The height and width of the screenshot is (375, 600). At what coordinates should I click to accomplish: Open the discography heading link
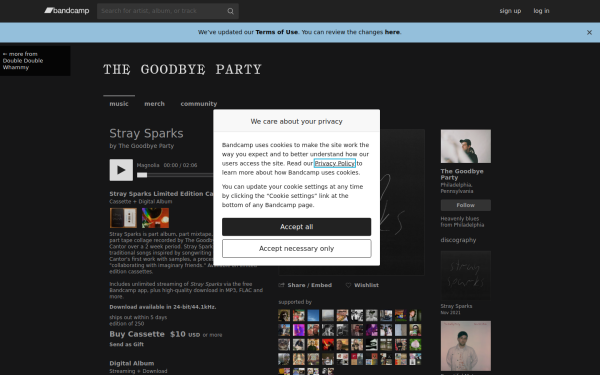point(458,240)
